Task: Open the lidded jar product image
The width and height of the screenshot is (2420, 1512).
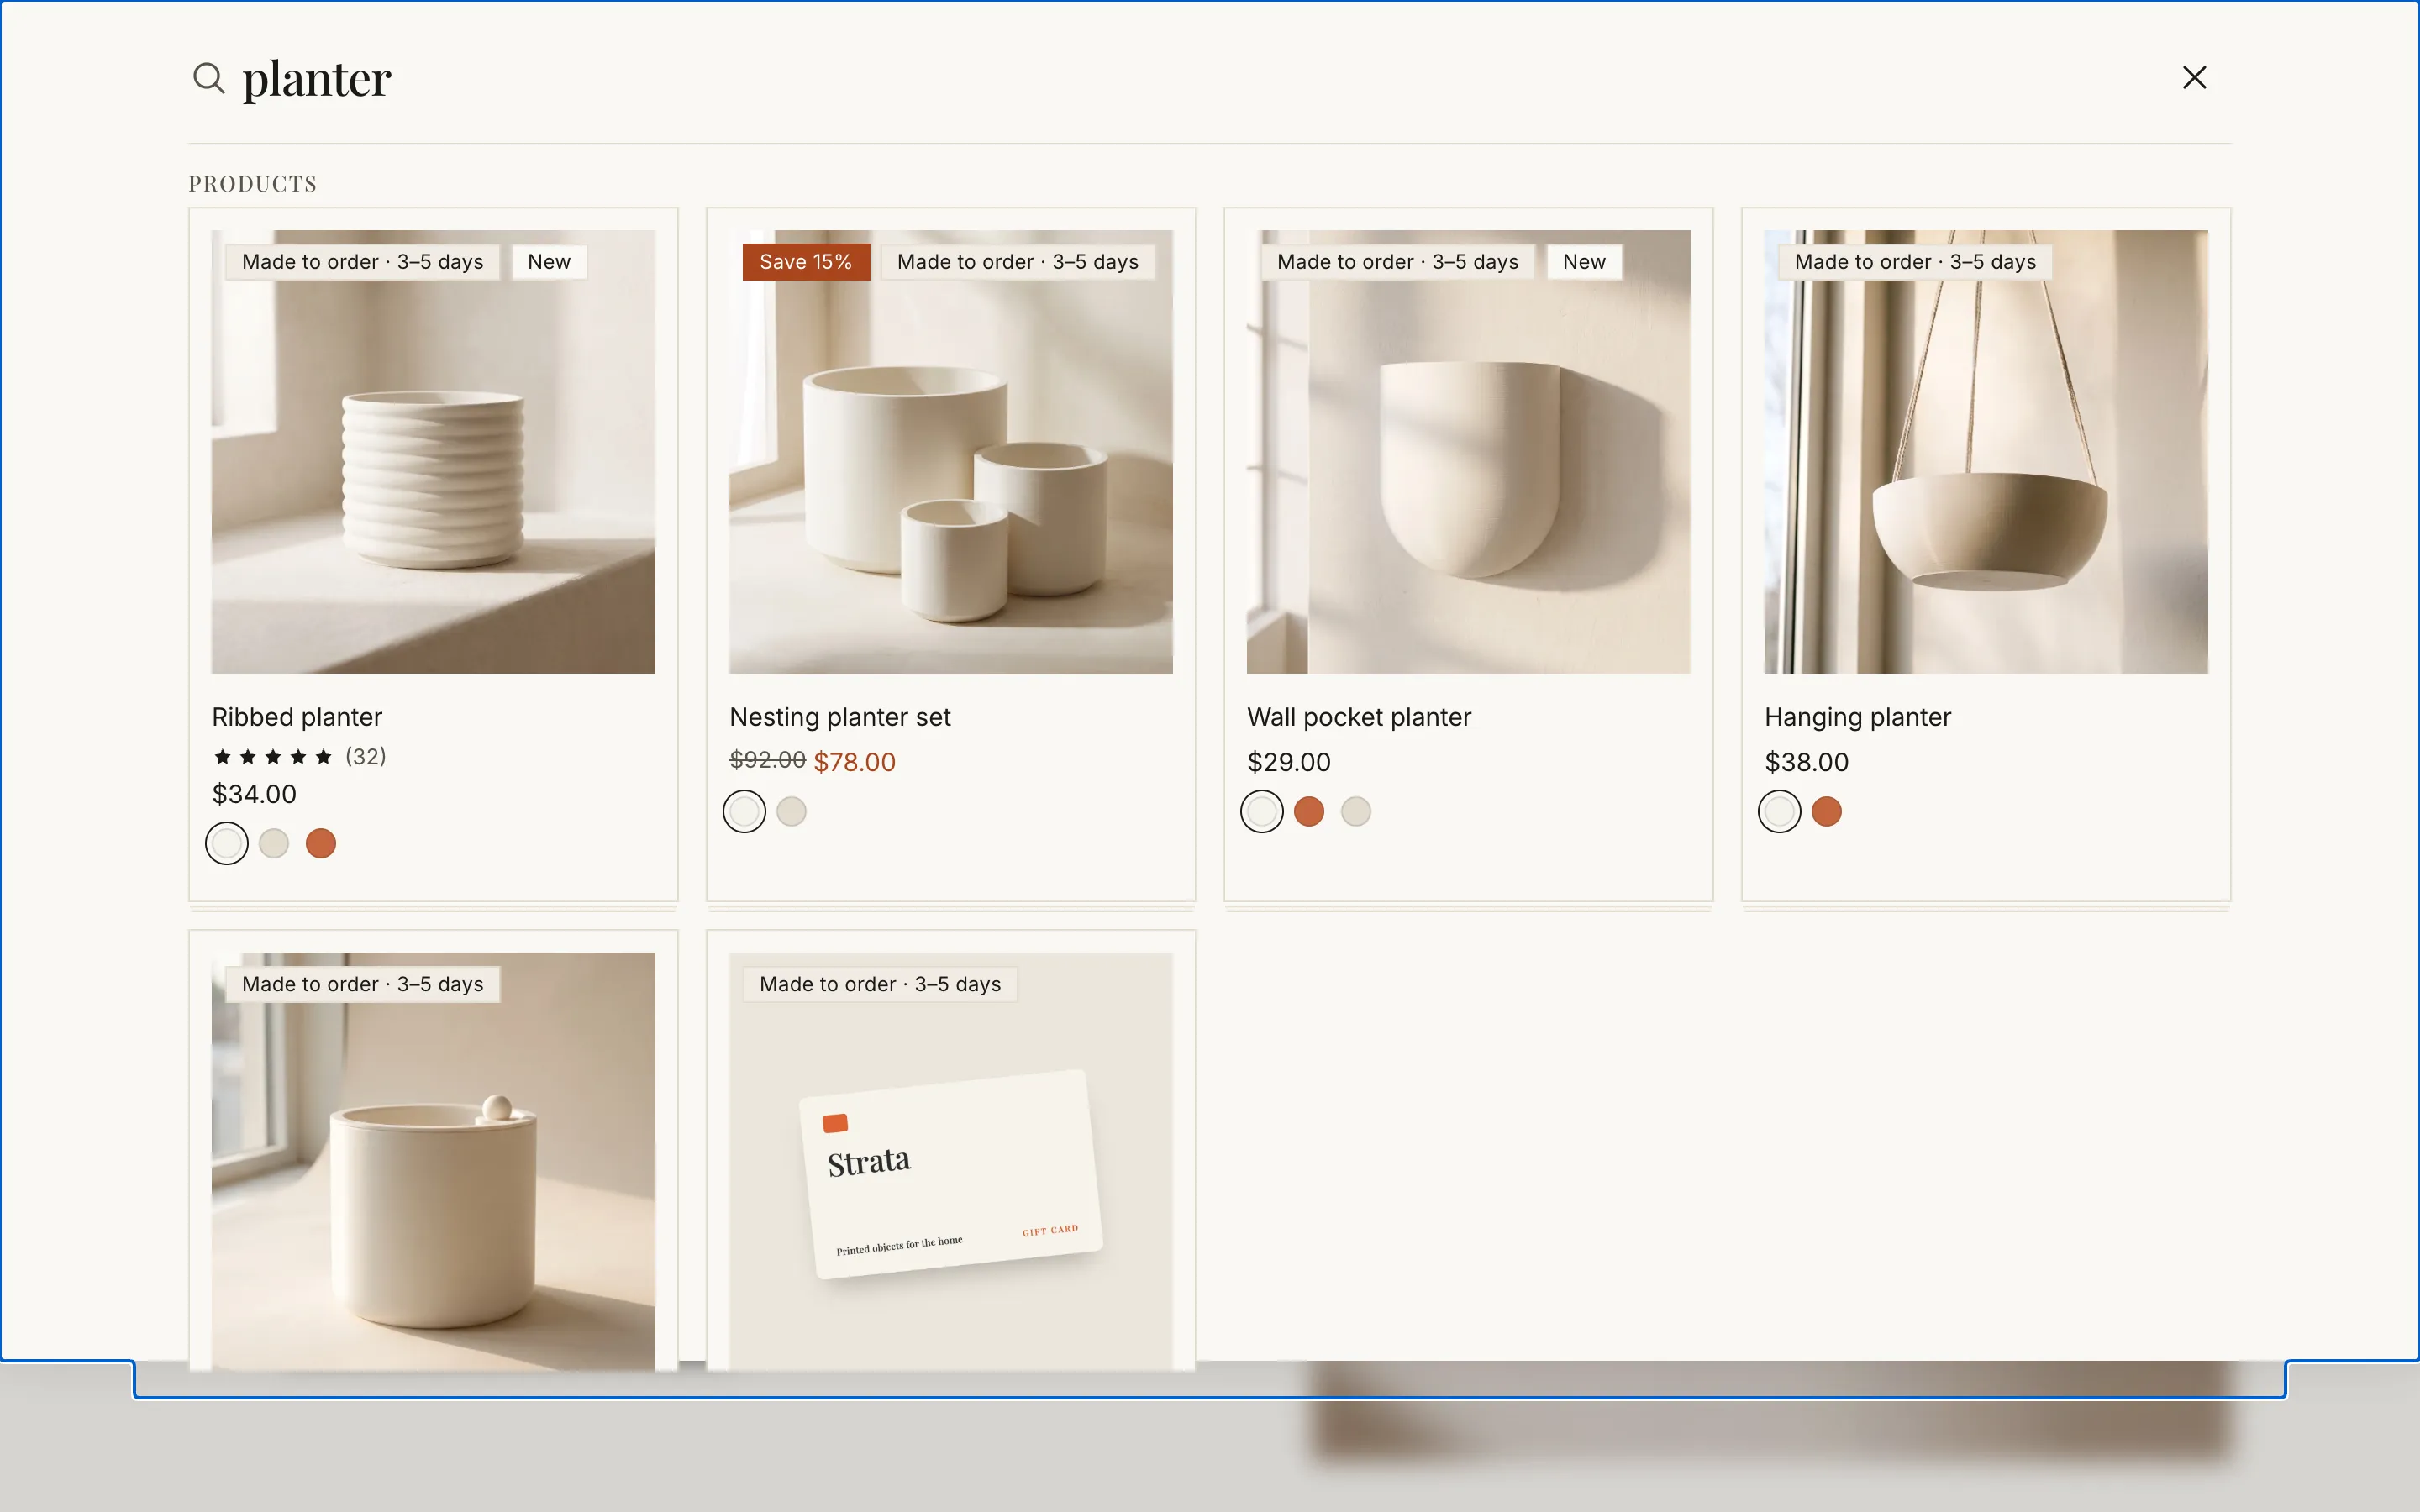Action: click(x=433, y=1160)
